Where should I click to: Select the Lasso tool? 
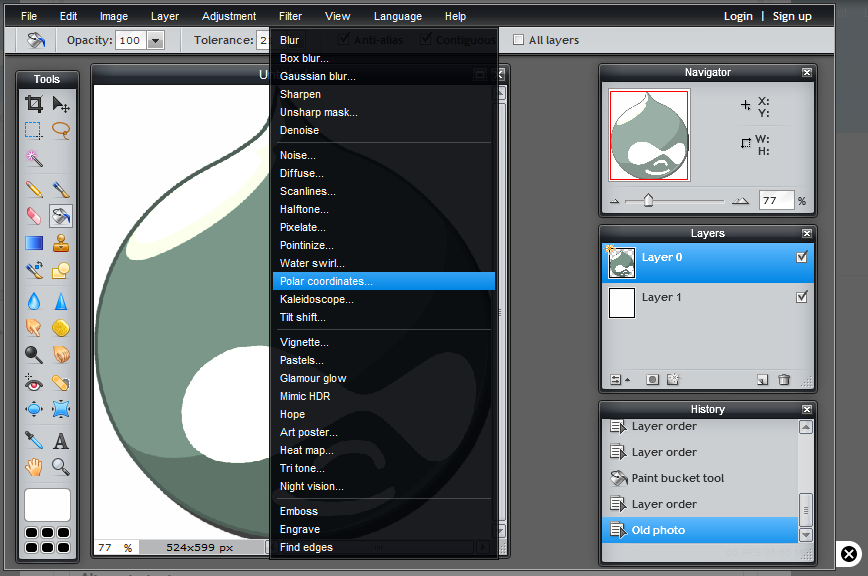pyautogui.click(x=61, y=131)
